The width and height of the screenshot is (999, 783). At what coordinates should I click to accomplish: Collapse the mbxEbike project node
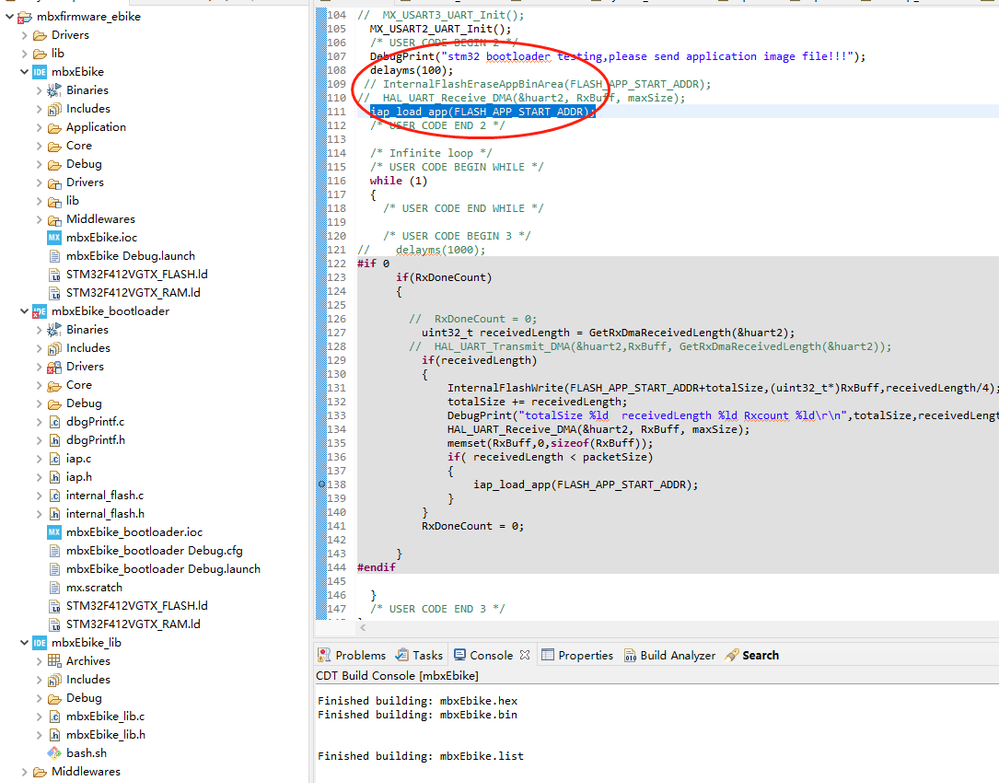24,72
